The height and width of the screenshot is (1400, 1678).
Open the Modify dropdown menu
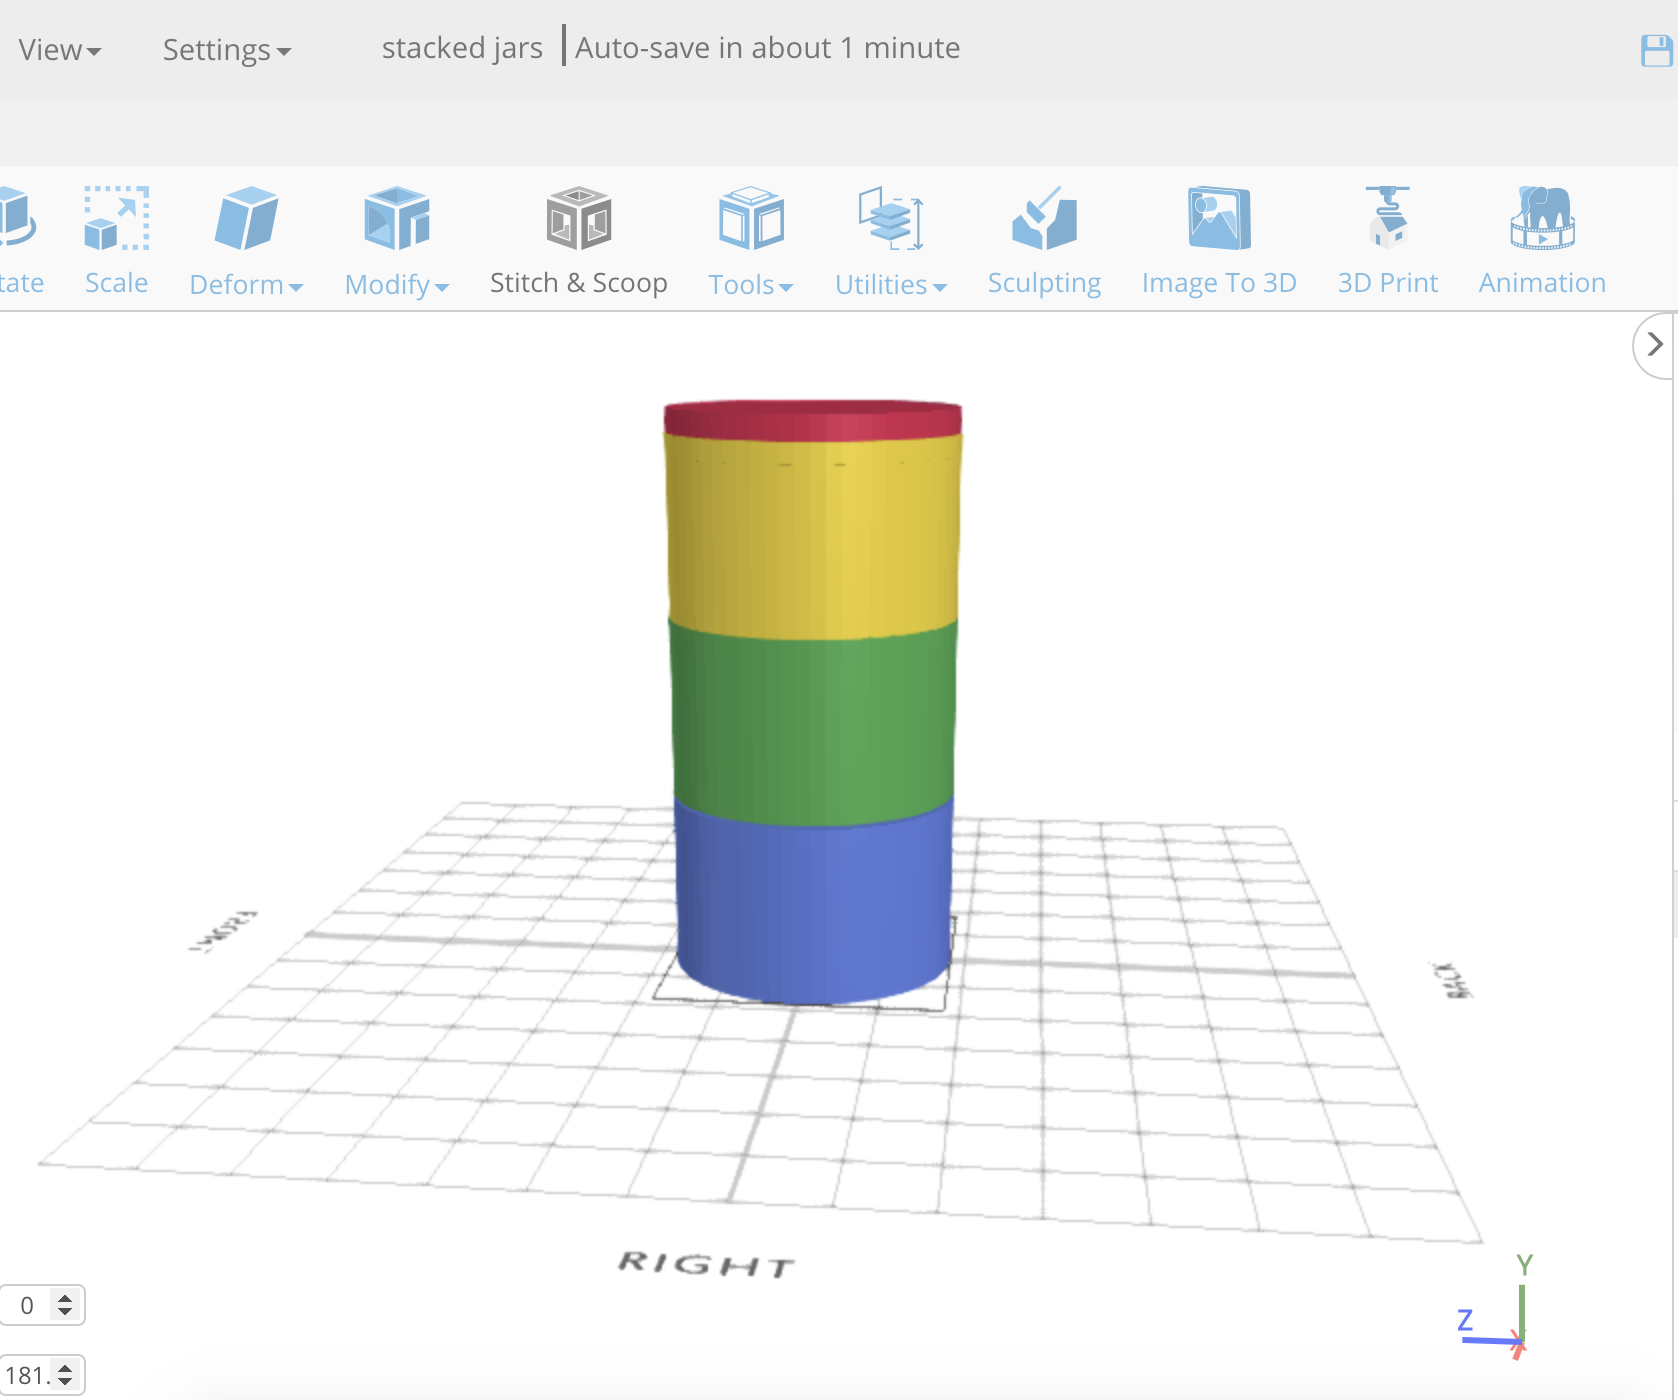[x=396, y=284]
